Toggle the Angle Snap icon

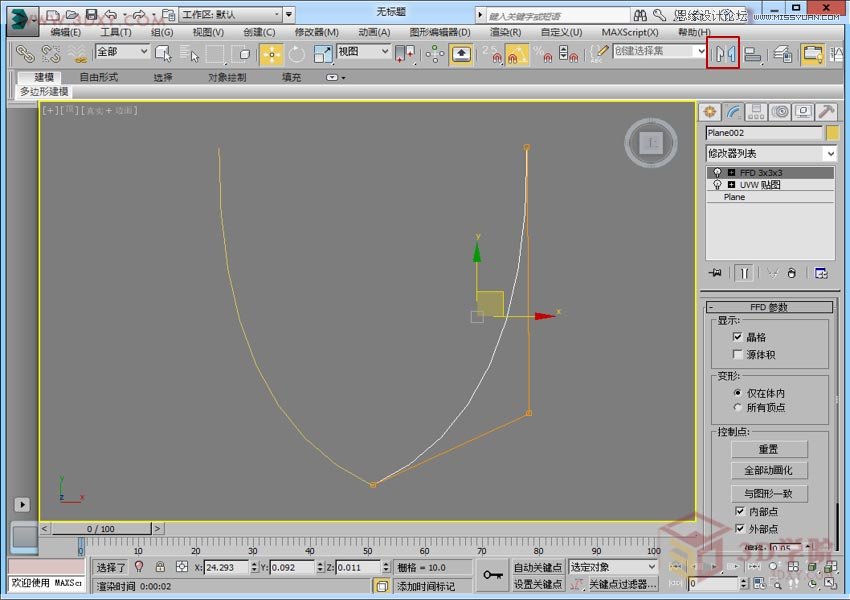tap(517, 54)
